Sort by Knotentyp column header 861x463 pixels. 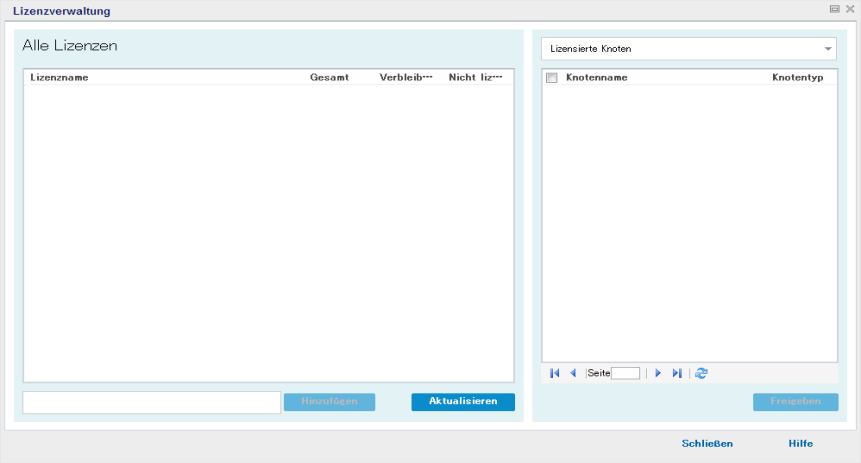(x=798, y=77)
